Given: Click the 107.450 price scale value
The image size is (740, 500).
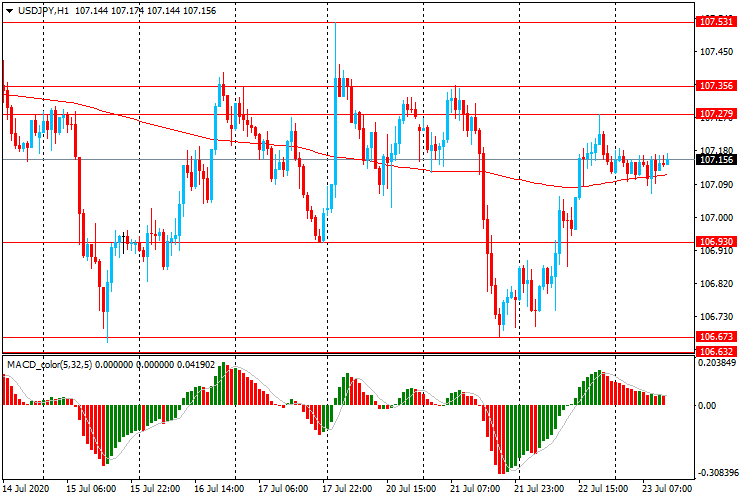Looking at the screenshot, I should 716,52.
